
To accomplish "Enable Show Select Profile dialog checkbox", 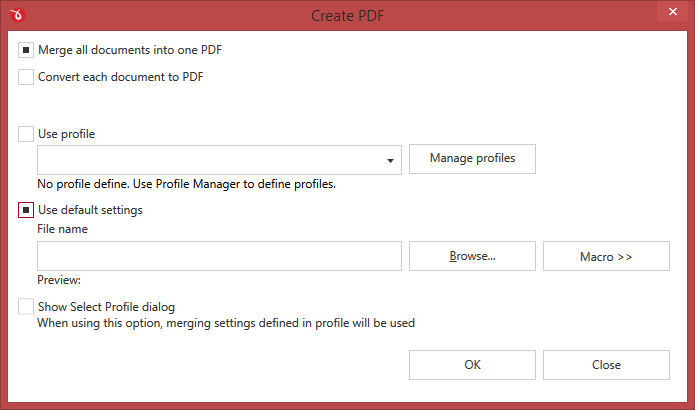I will 26,307.
